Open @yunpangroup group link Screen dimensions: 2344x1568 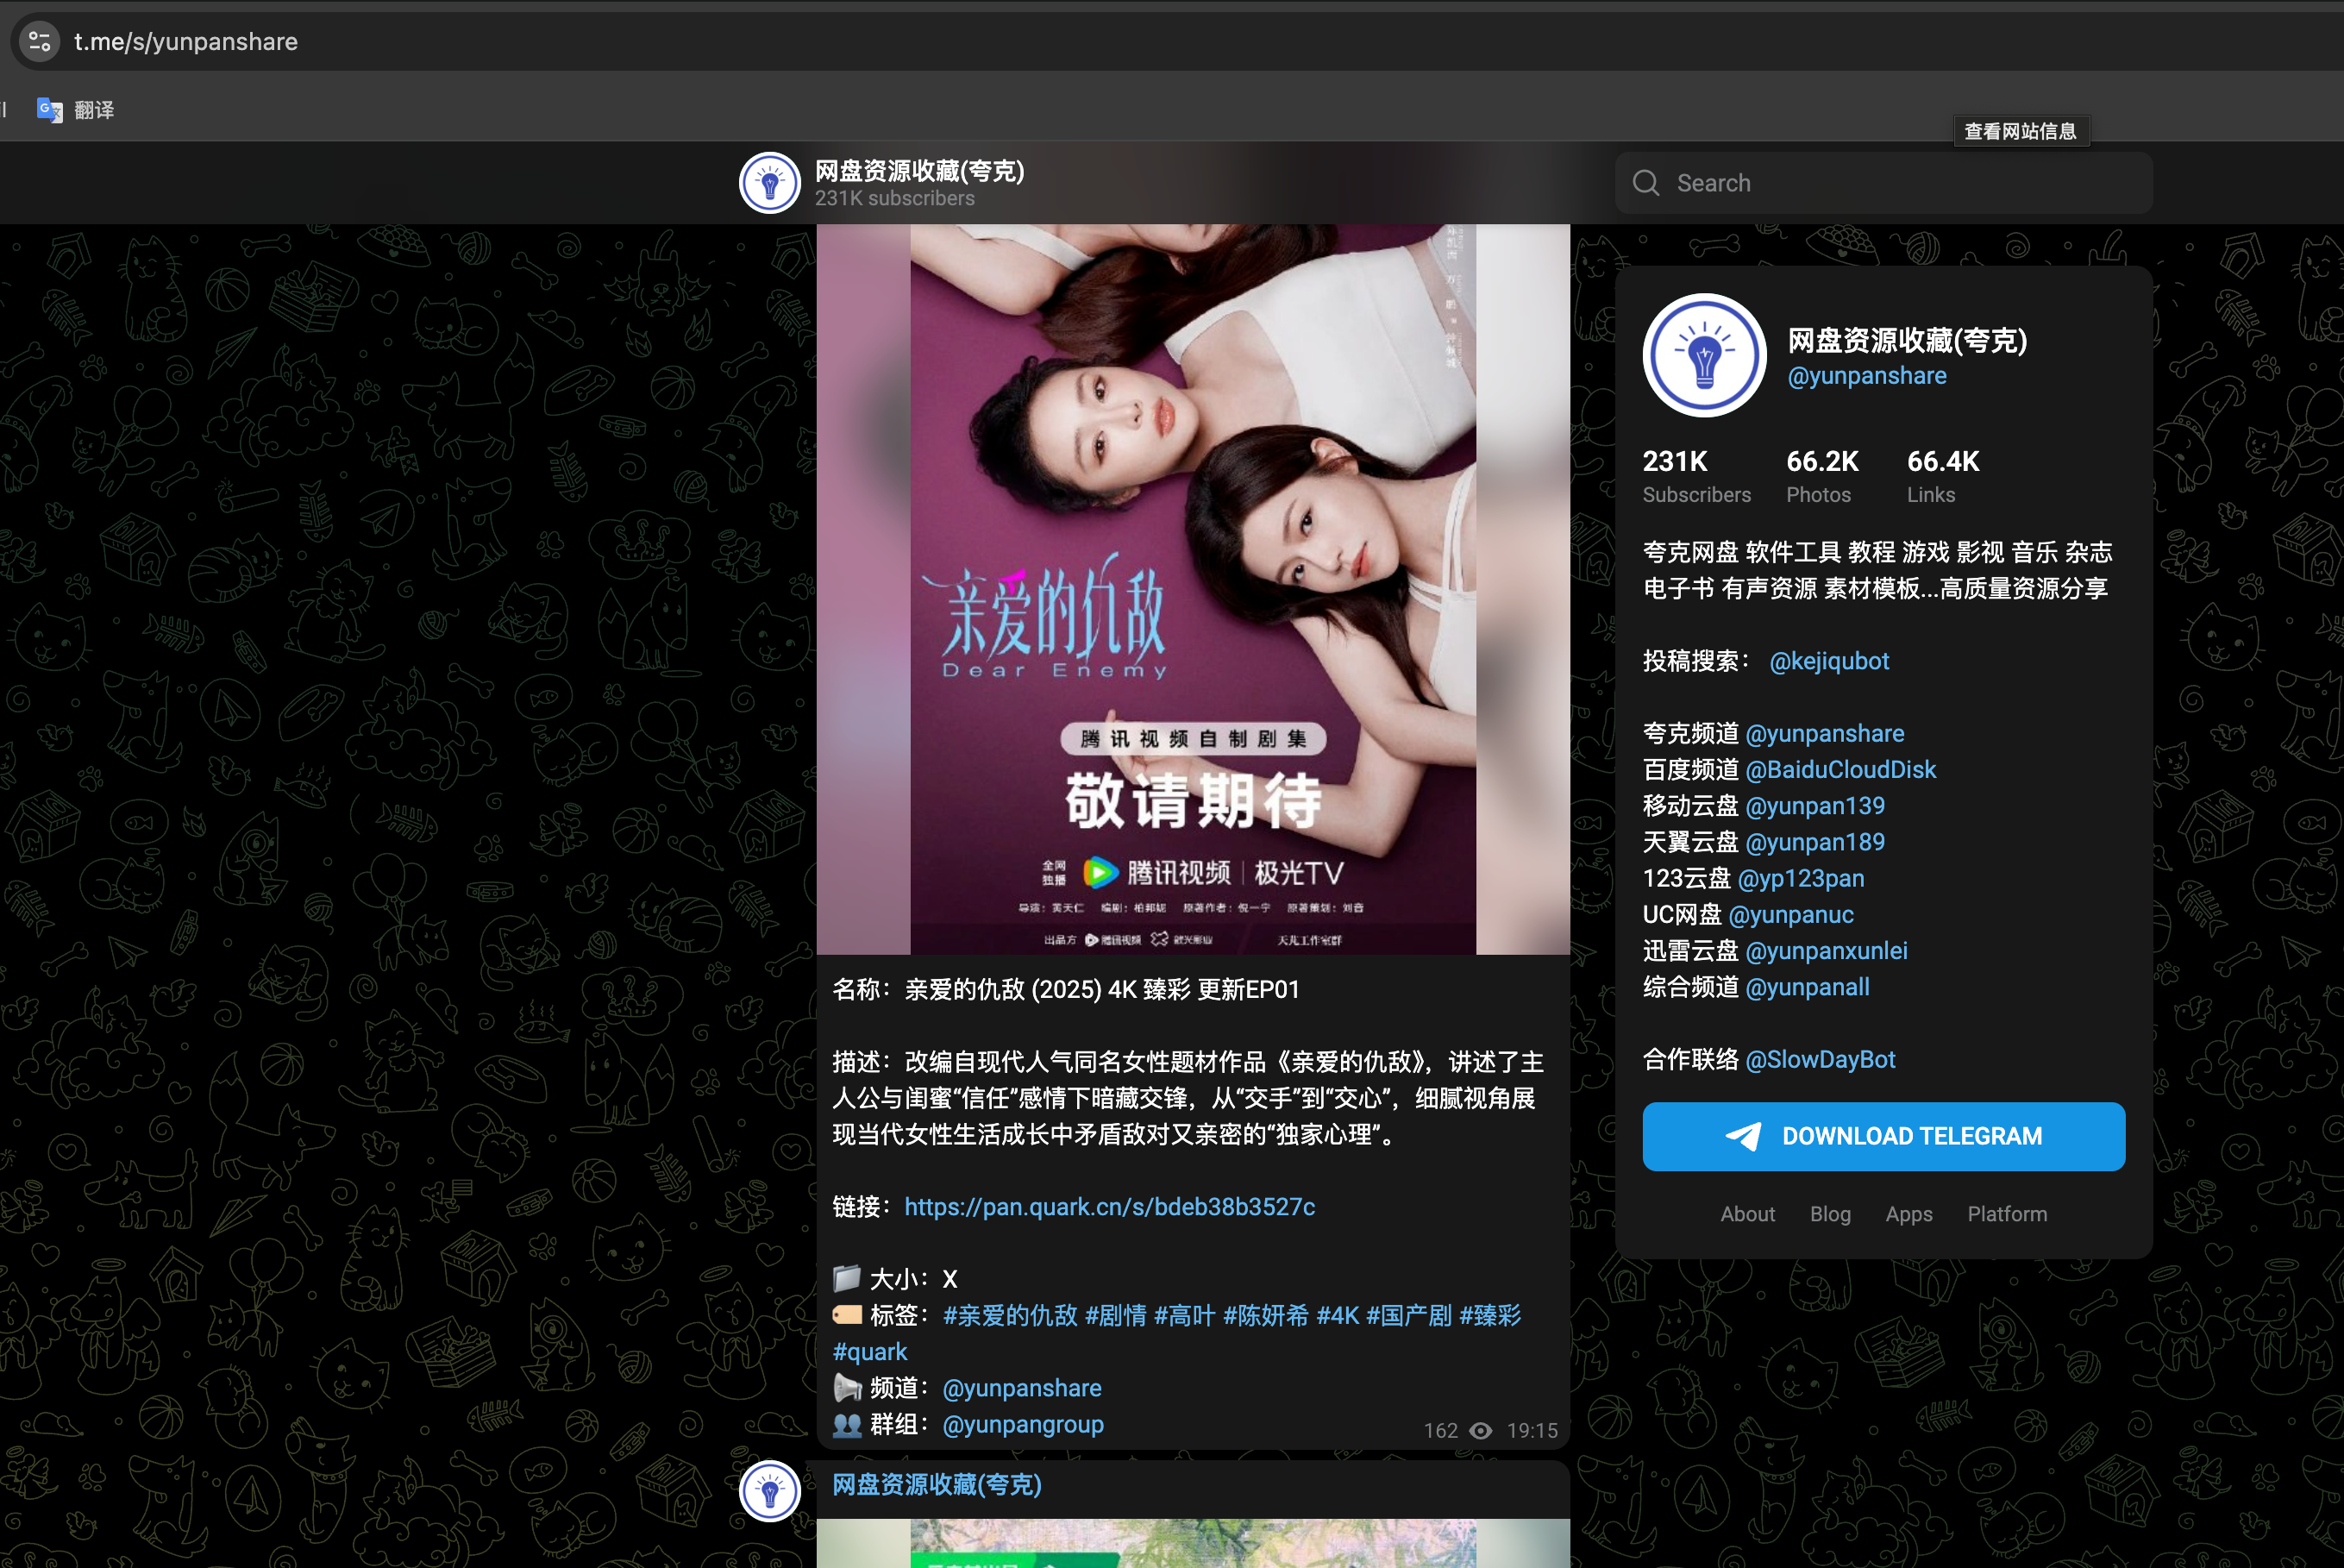(1022, 1424)
